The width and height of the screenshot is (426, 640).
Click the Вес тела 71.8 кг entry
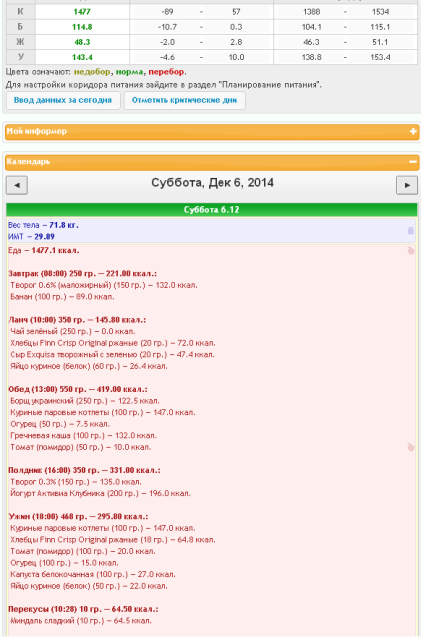pos(43,225)
